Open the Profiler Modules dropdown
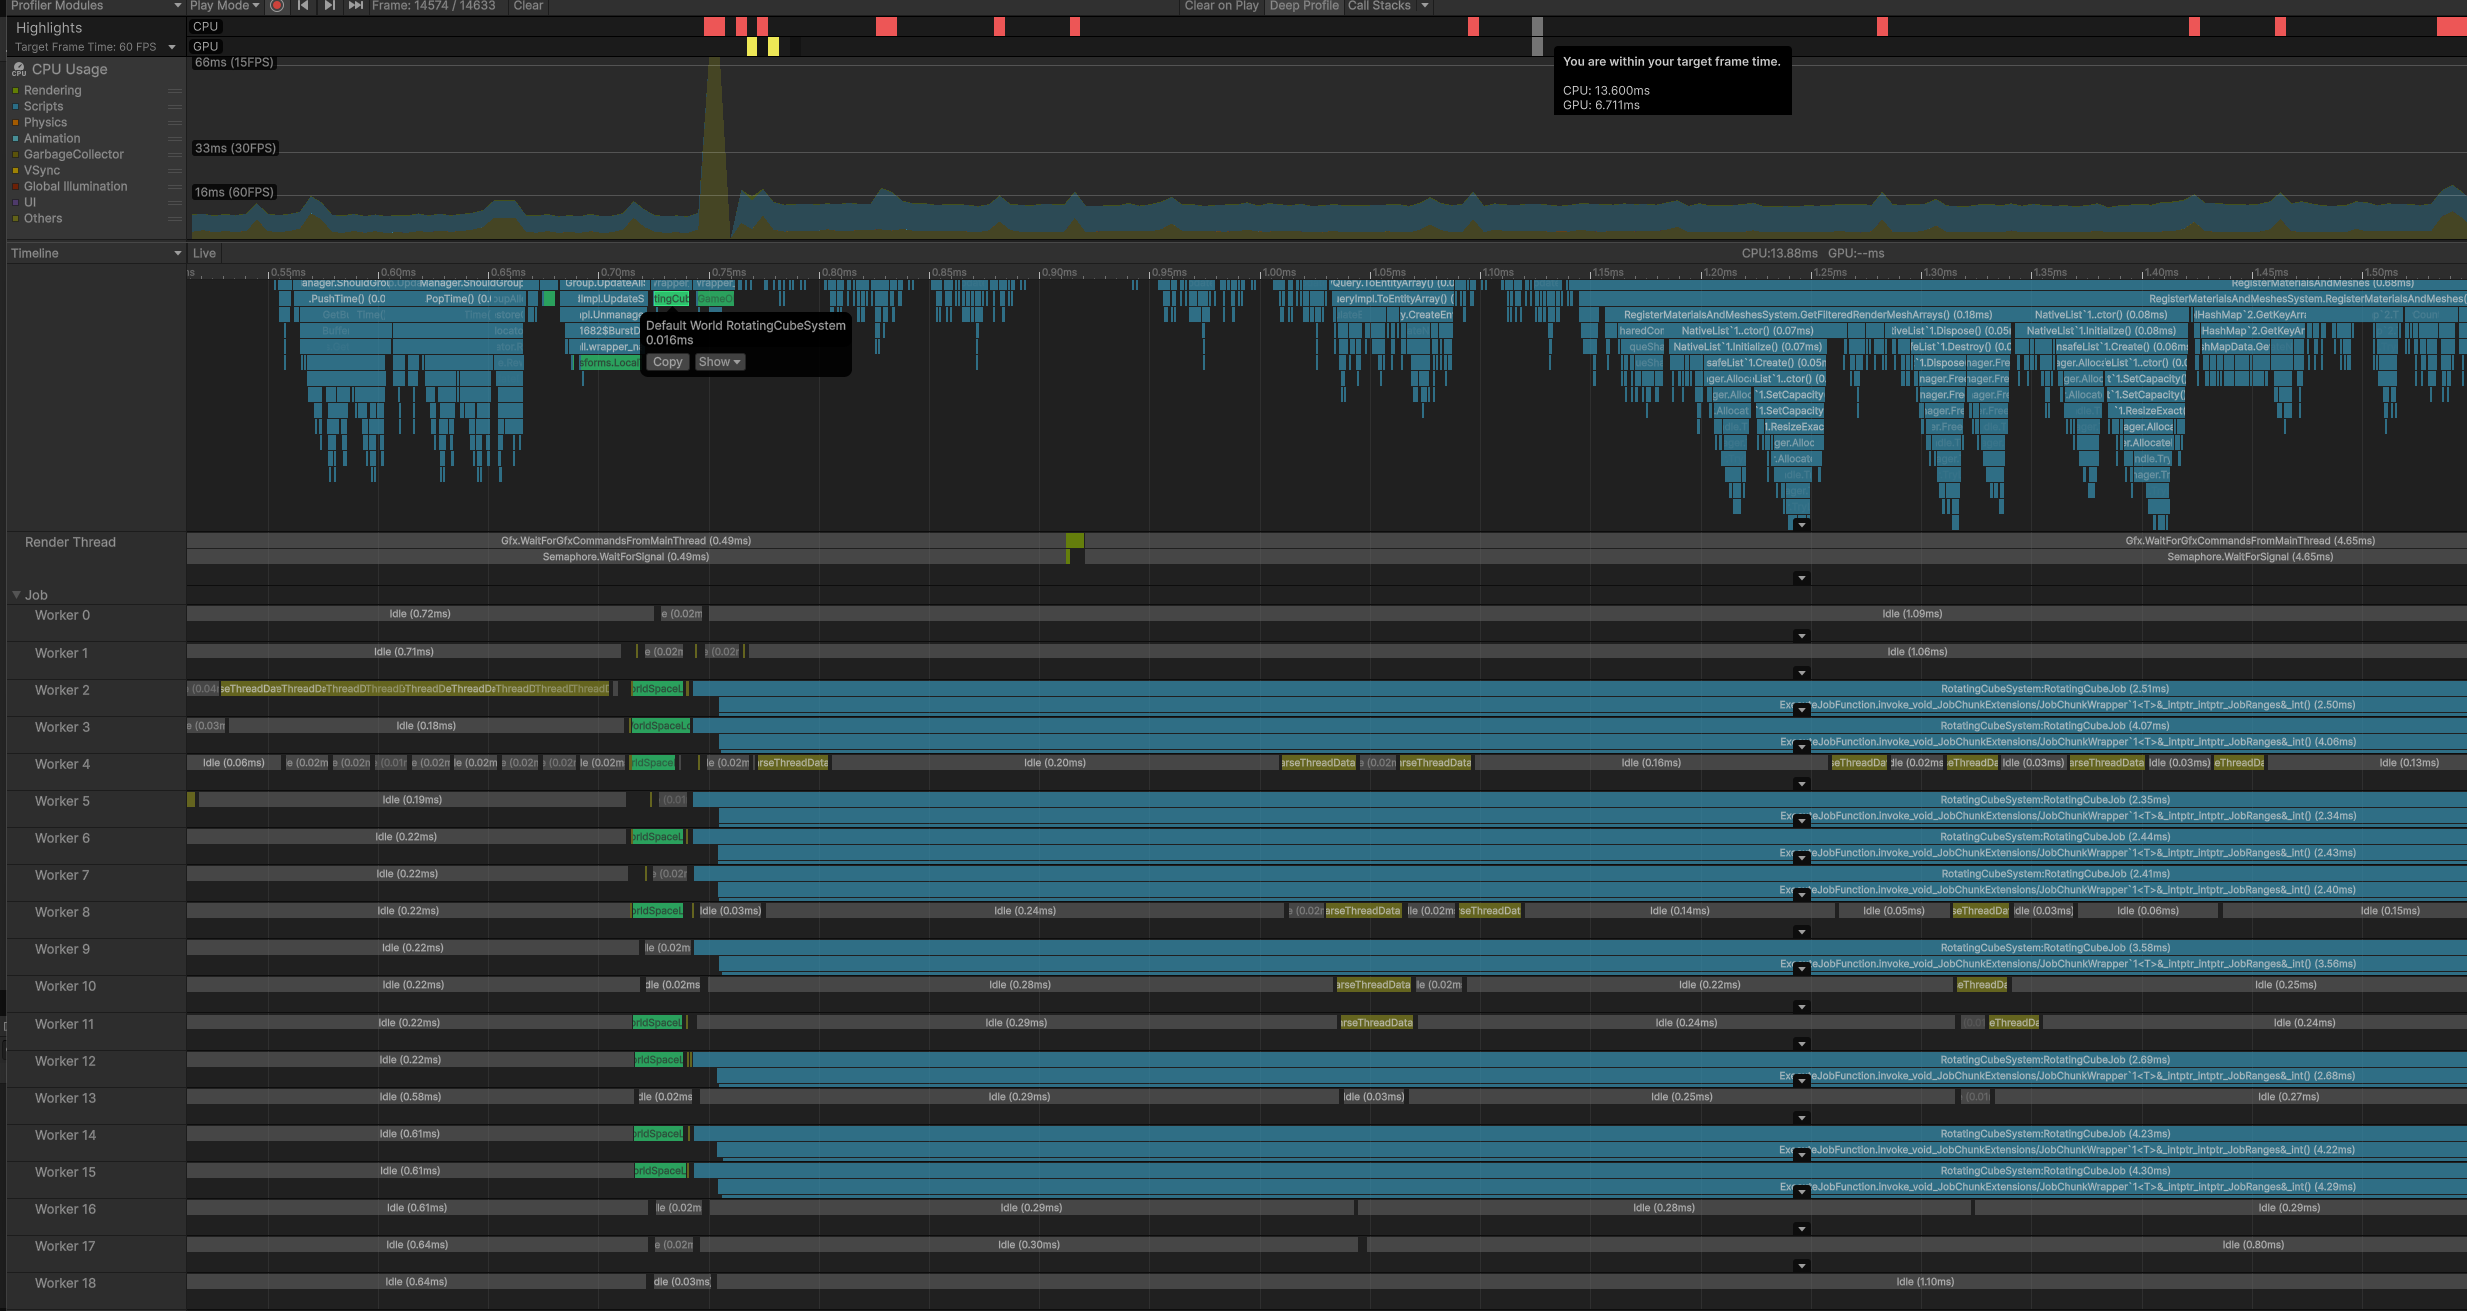The height and width of the screenshot is (1311, 2467). [95, 6]
